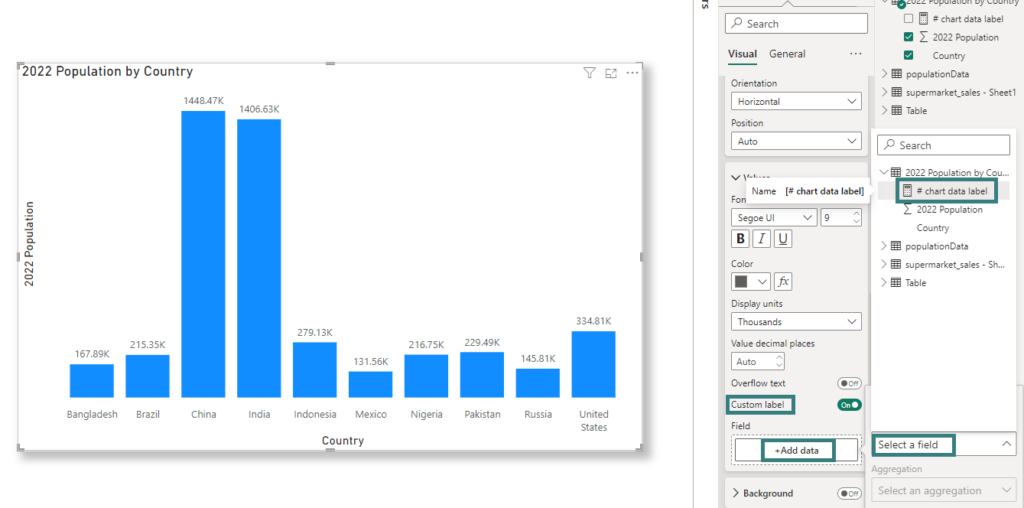Open the format pane ellipsis menu
This screenshot has width=1024, height=508.
coord(856,54)
